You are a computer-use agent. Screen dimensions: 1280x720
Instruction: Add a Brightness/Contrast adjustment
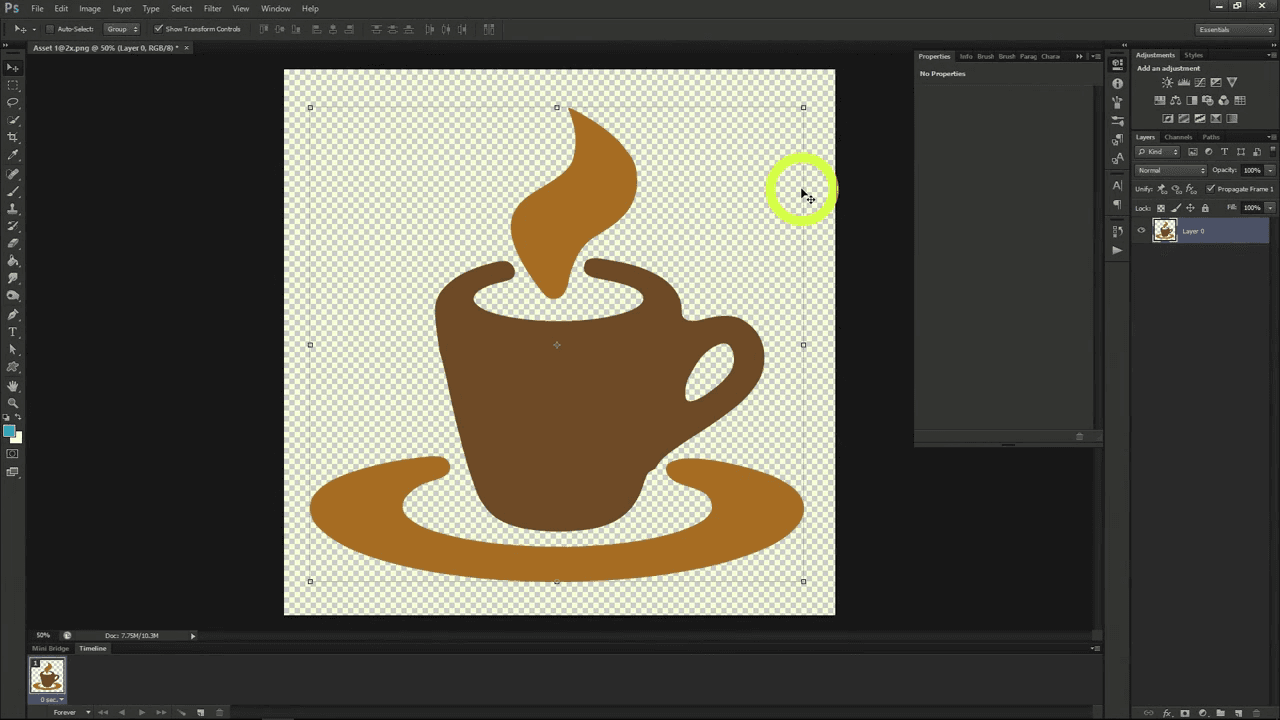pos(1167,82)
